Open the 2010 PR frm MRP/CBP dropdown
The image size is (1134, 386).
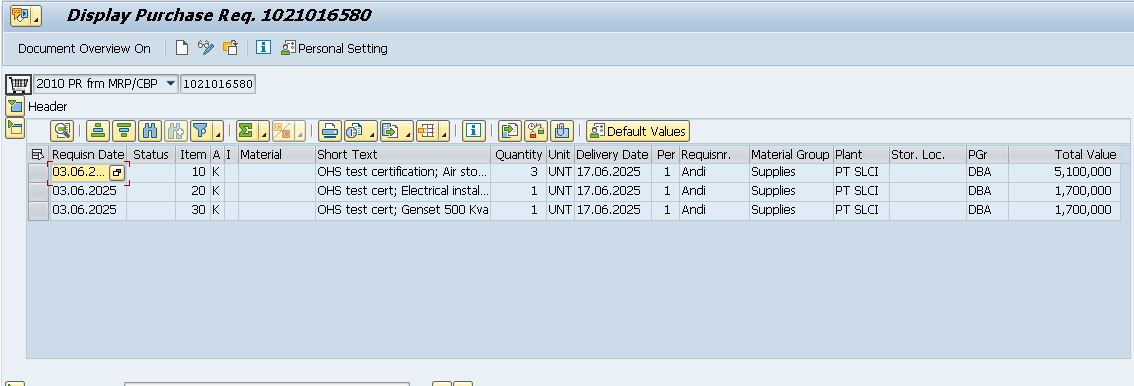point(171,84)
